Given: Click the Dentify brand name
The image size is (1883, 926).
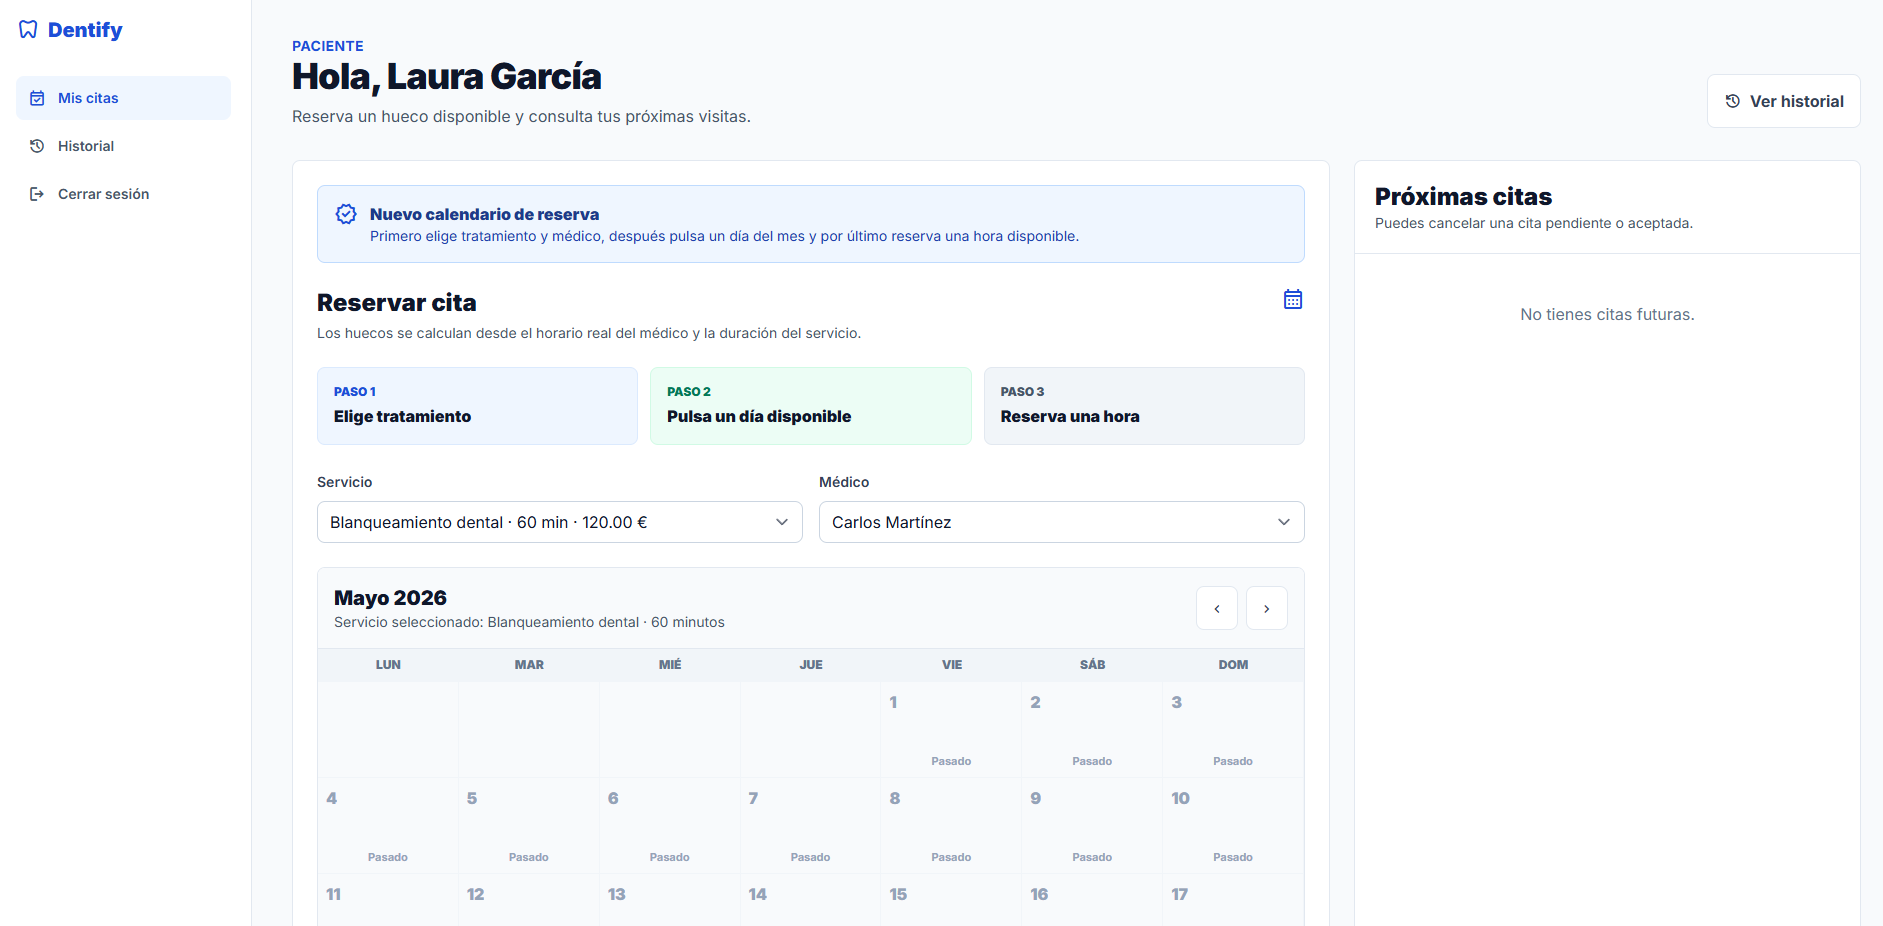Looking at the screenshot, I should (85, 30).
